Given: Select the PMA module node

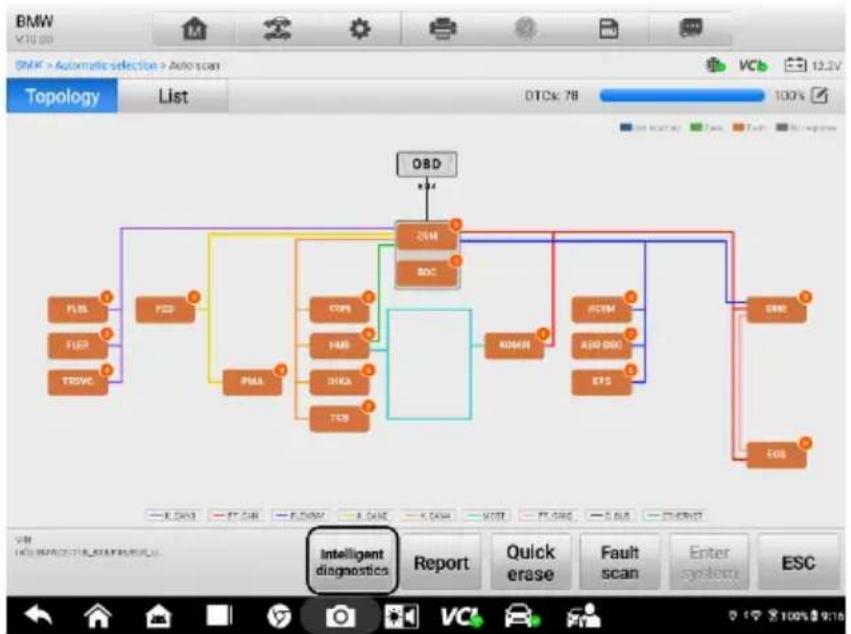Looking at the screenshot, I should click(252, 382).
